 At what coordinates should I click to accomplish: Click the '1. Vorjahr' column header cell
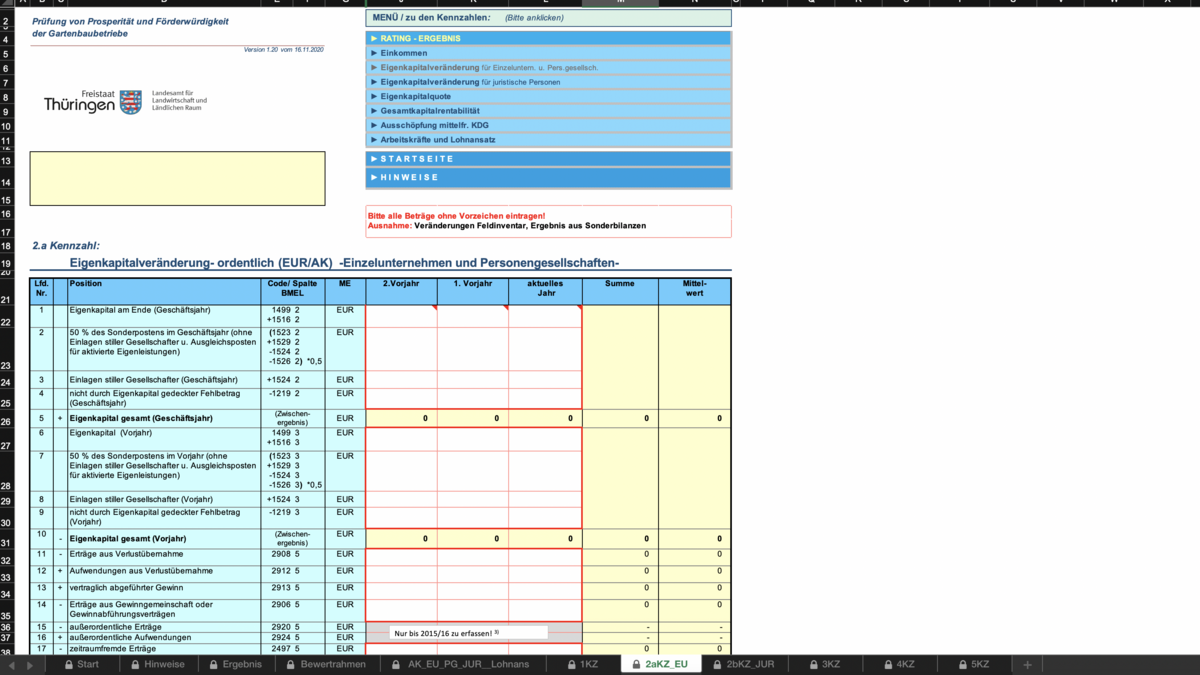pos(473,291)
